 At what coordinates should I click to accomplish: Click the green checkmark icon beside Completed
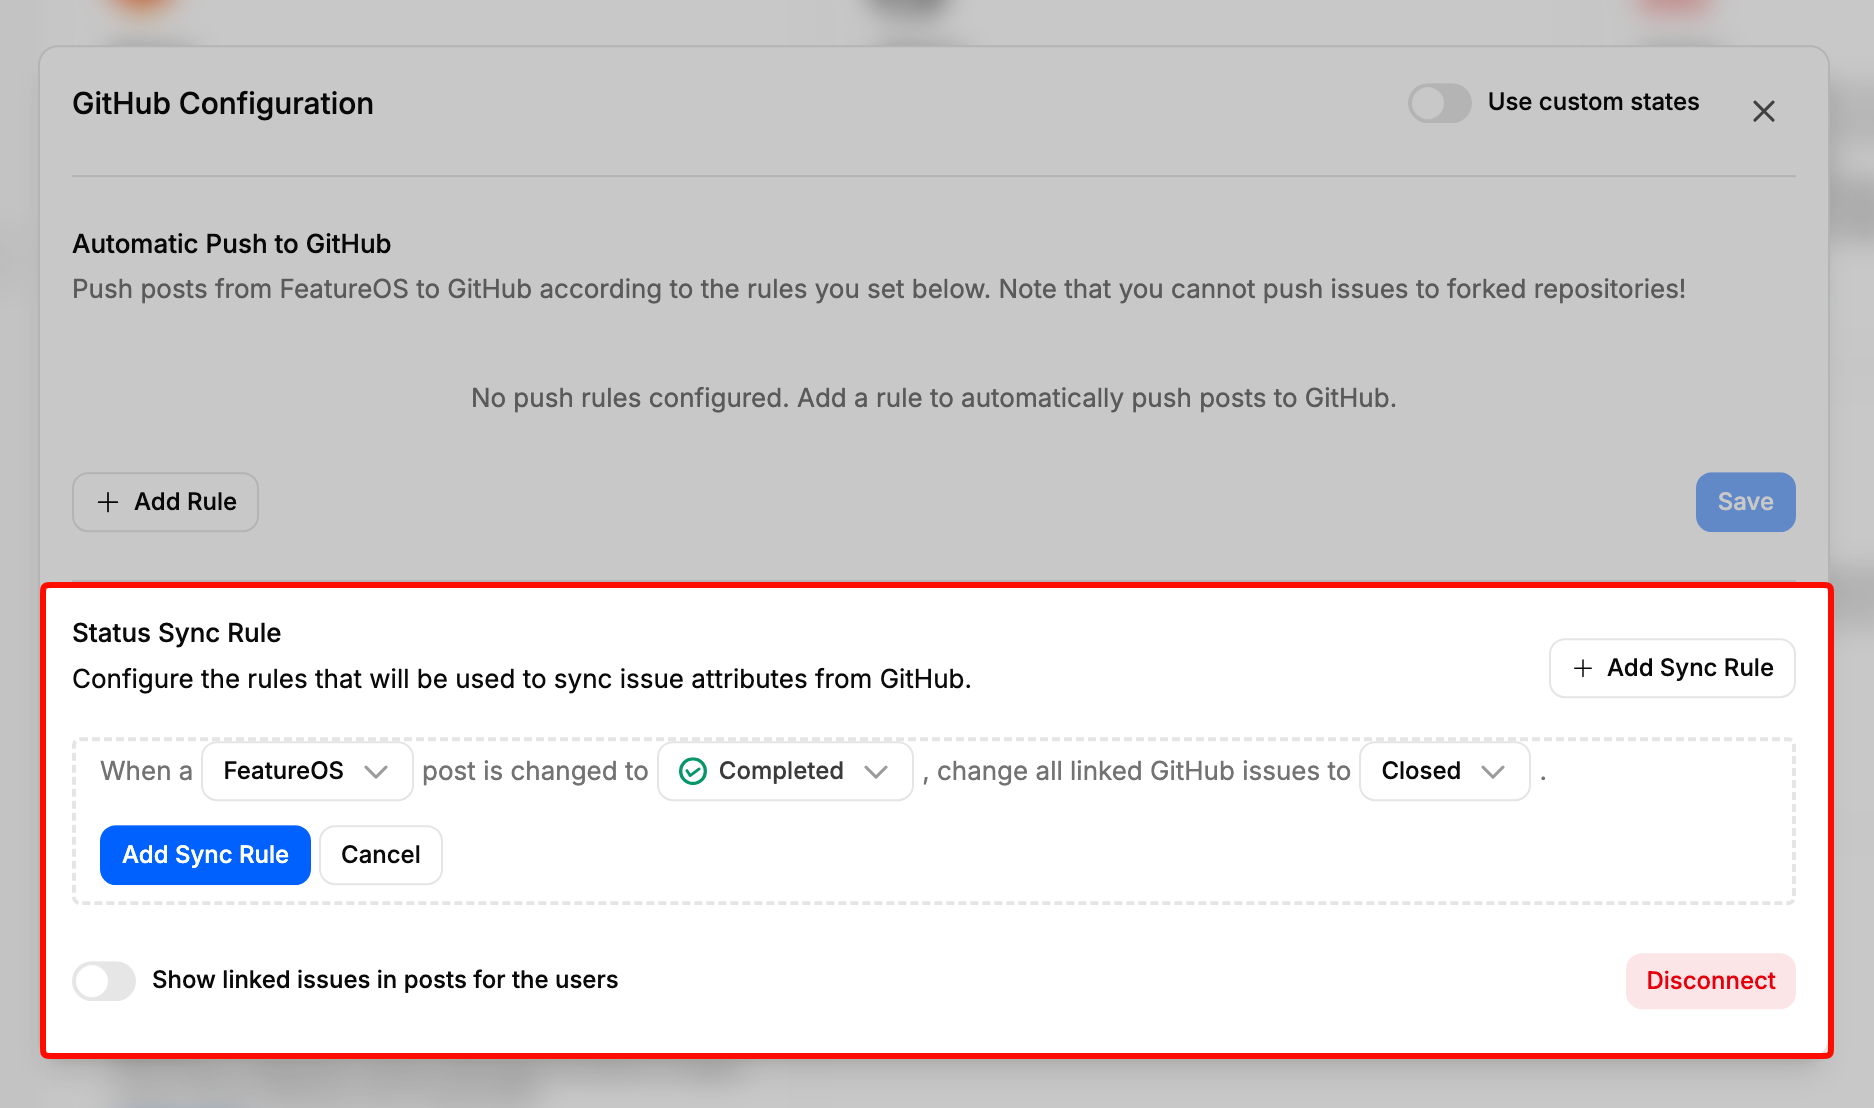pos(693,771)
